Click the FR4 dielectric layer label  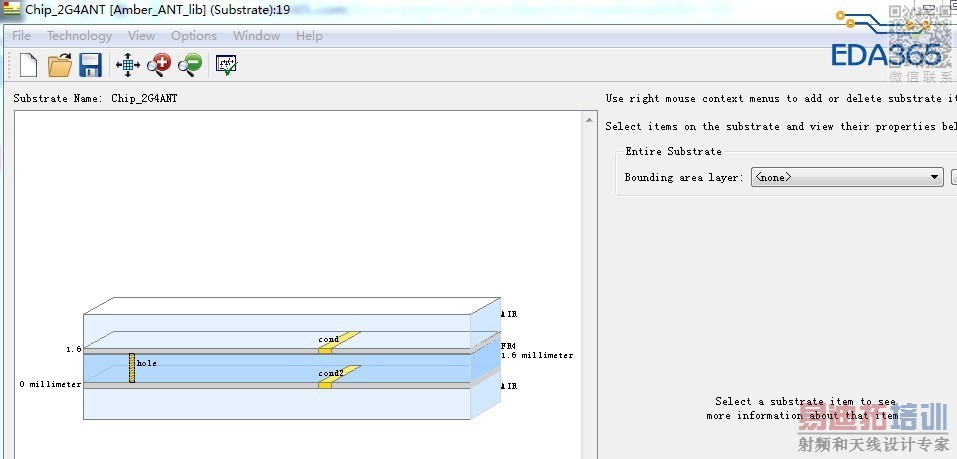tap(508, 346)
